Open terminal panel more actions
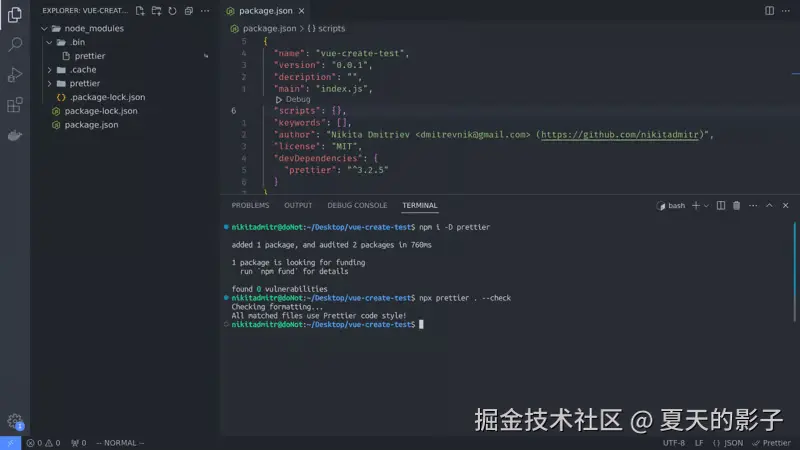The image size is (800, 450). coord(753,206)
